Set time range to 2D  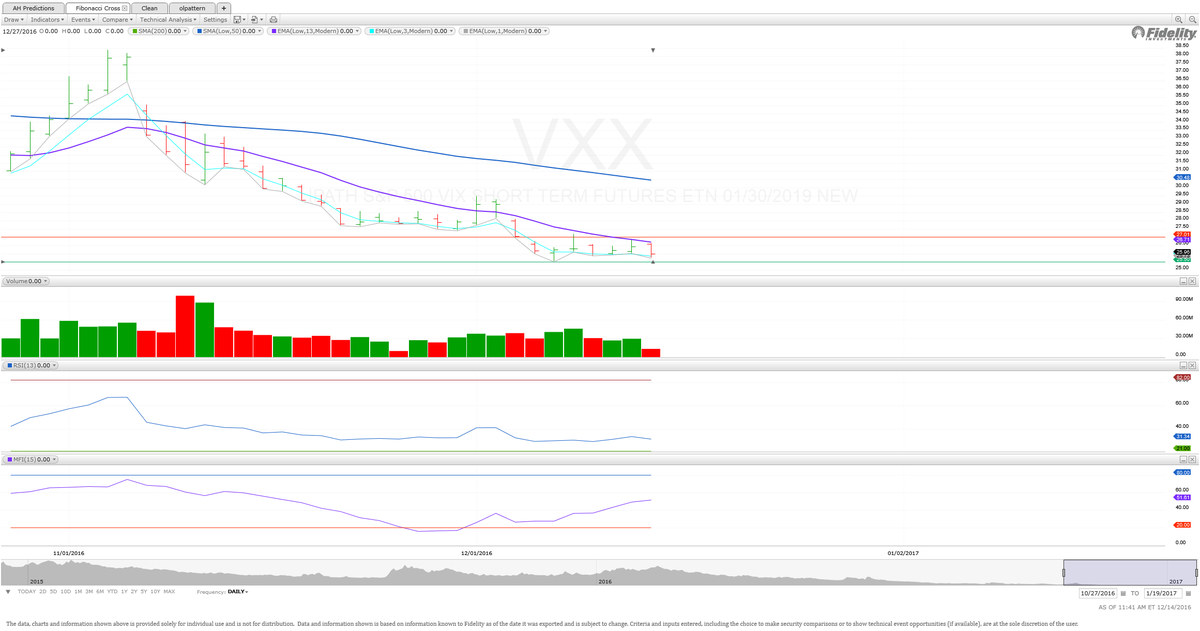[x=43, y=591]
